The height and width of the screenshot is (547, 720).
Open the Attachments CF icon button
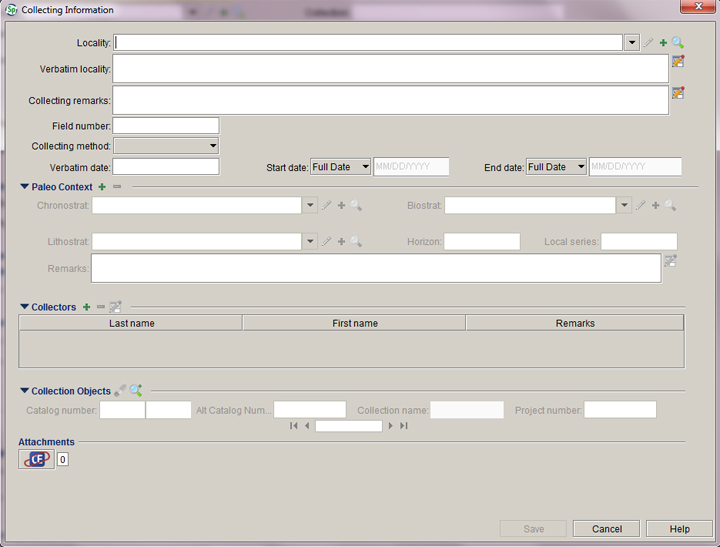[x=36, y=459]
